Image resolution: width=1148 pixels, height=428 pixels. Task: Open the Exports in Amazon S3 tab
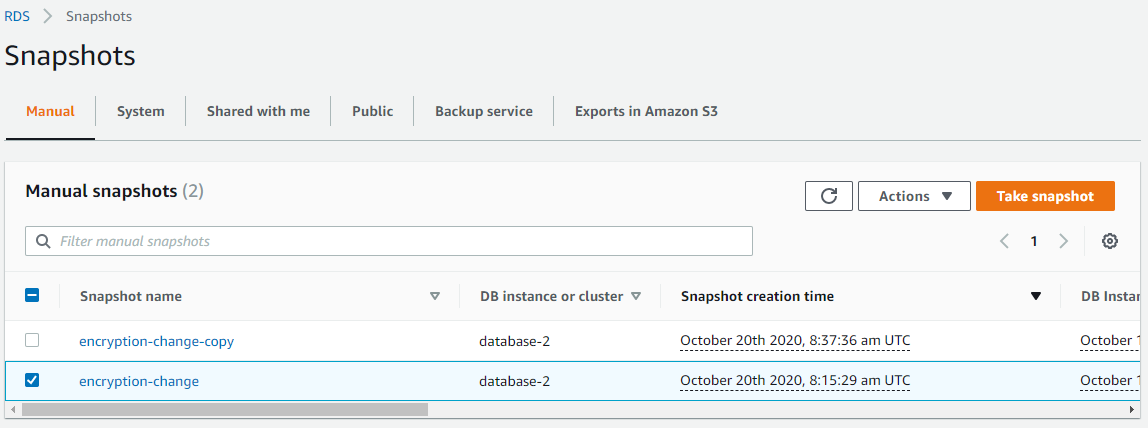[x=646, y=111]
